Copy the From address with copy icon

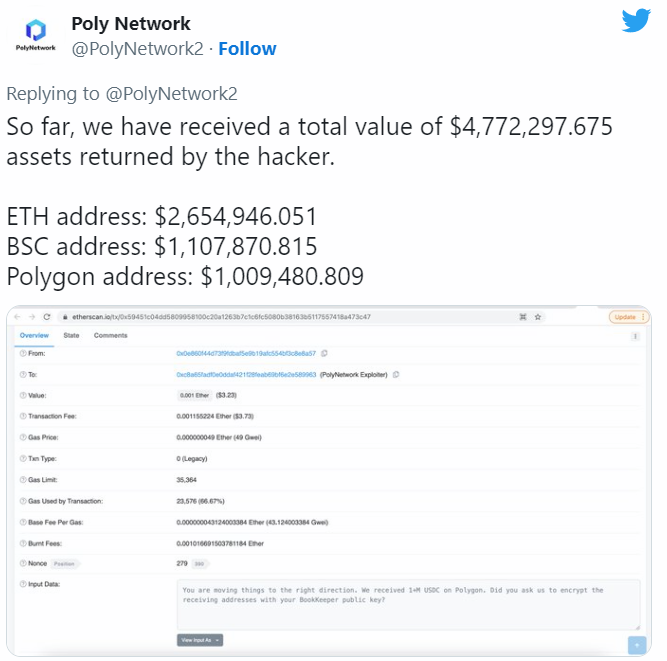pyautogui.click(x=324, y=353)
